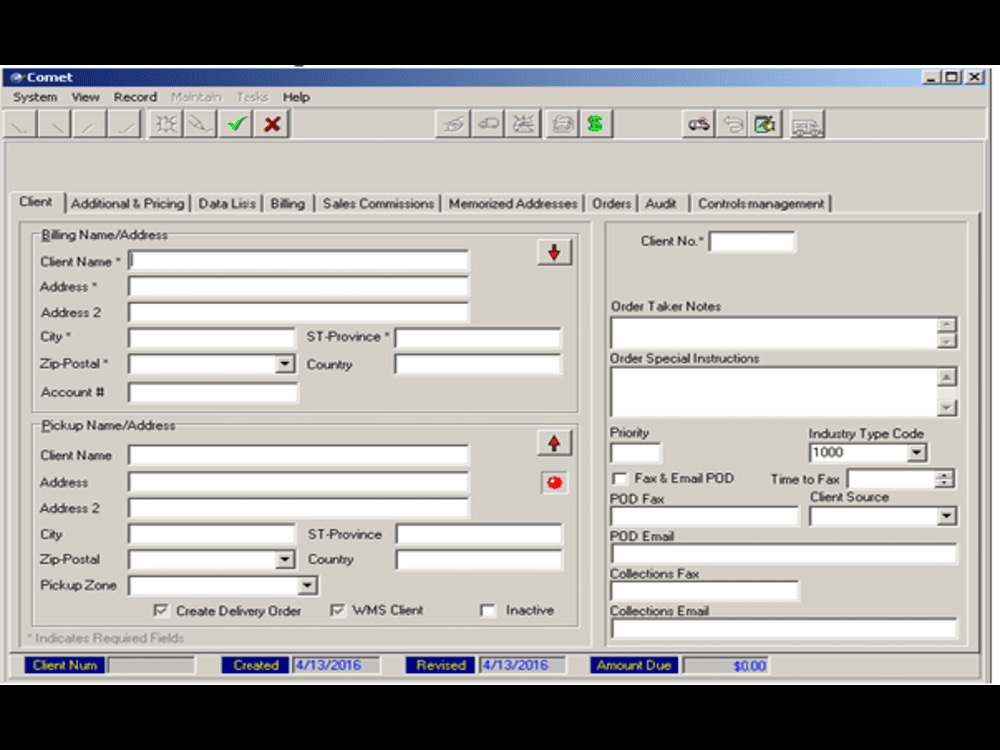Click the leftmost first-record navigation arrow icon
This screenshot has height=750, width=1000.
(20, 124)
